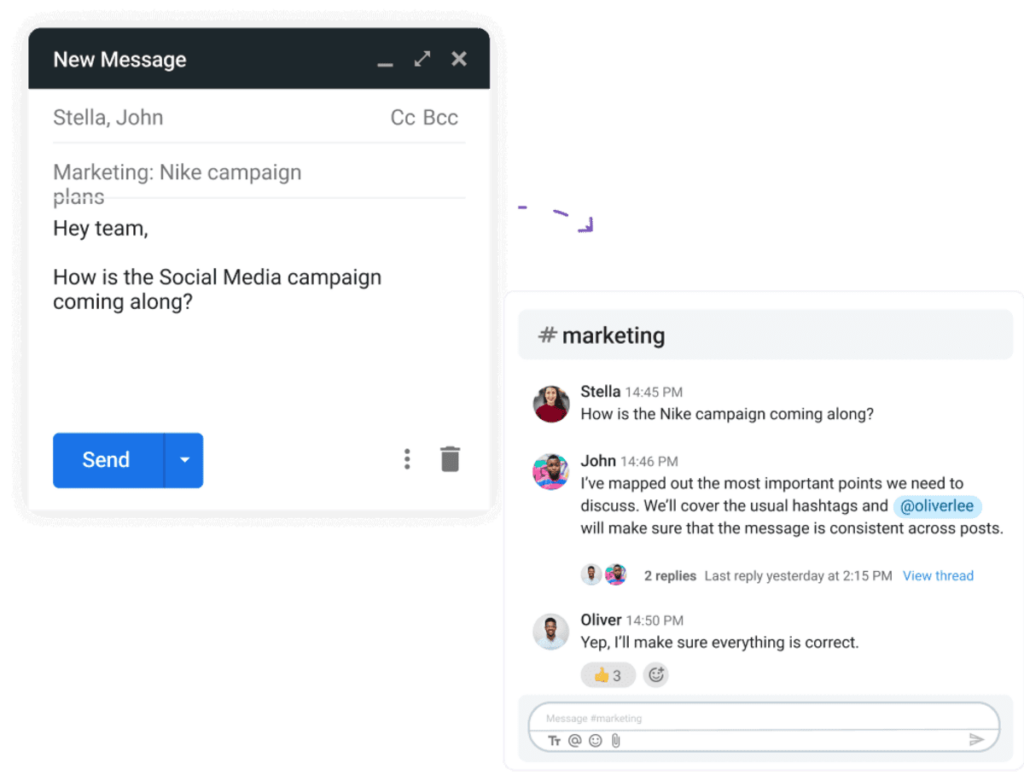Open the emoji picker in the message composer
1024x781 pixels.
[596, 740]
